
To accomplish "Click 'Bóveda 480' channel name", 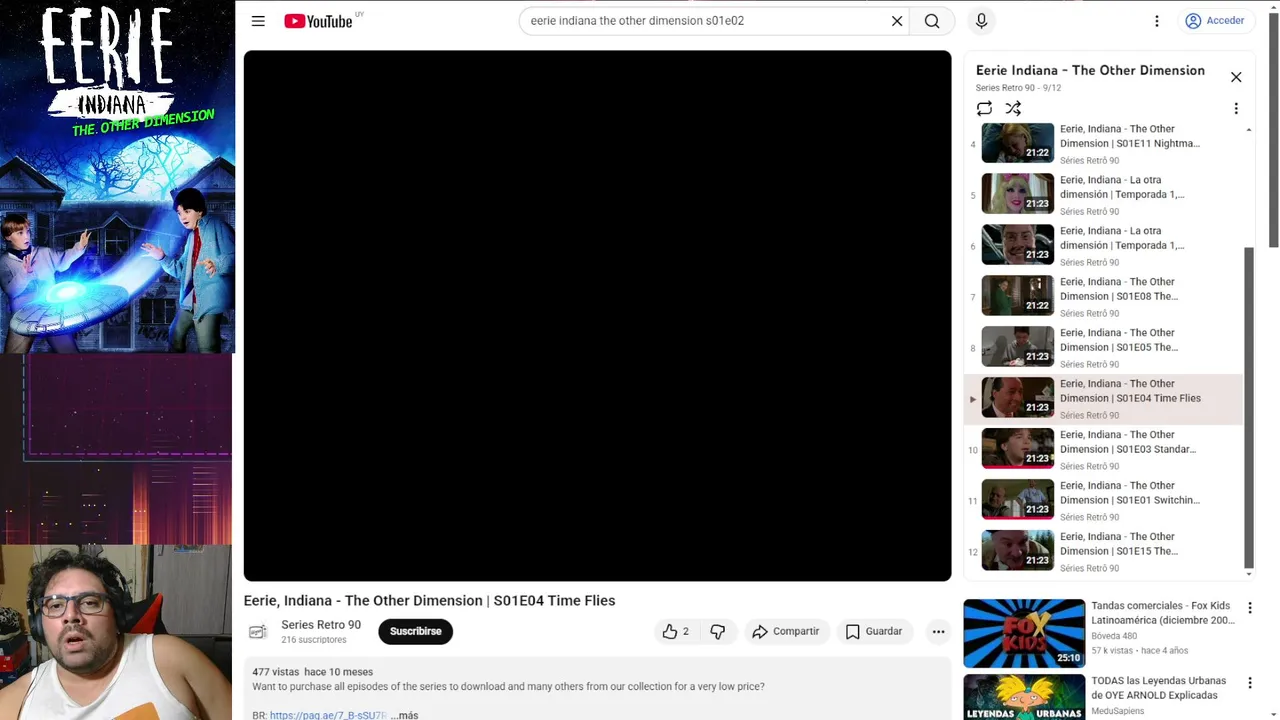I will tap(1114, 636).
